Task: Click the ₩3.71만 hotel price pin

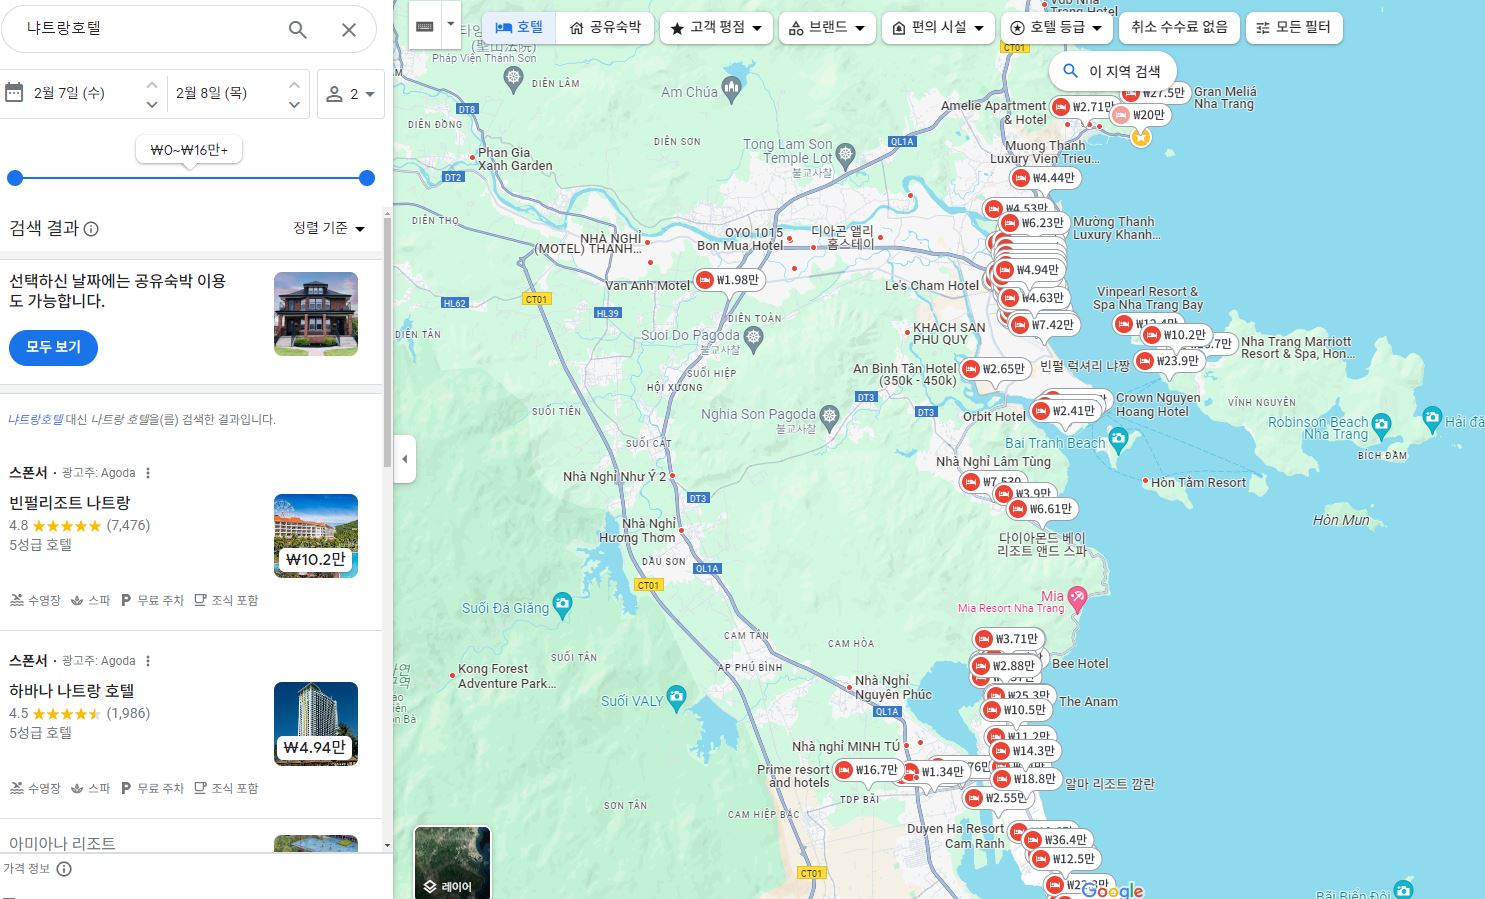Action: (x=1008, y=639)
